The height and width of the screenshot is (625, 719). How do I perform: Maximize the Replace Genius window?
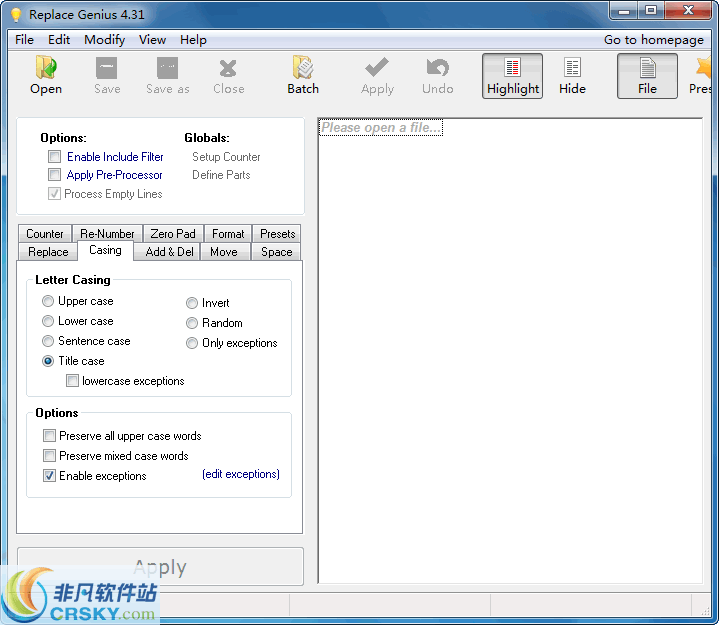[x=650, y=11]
